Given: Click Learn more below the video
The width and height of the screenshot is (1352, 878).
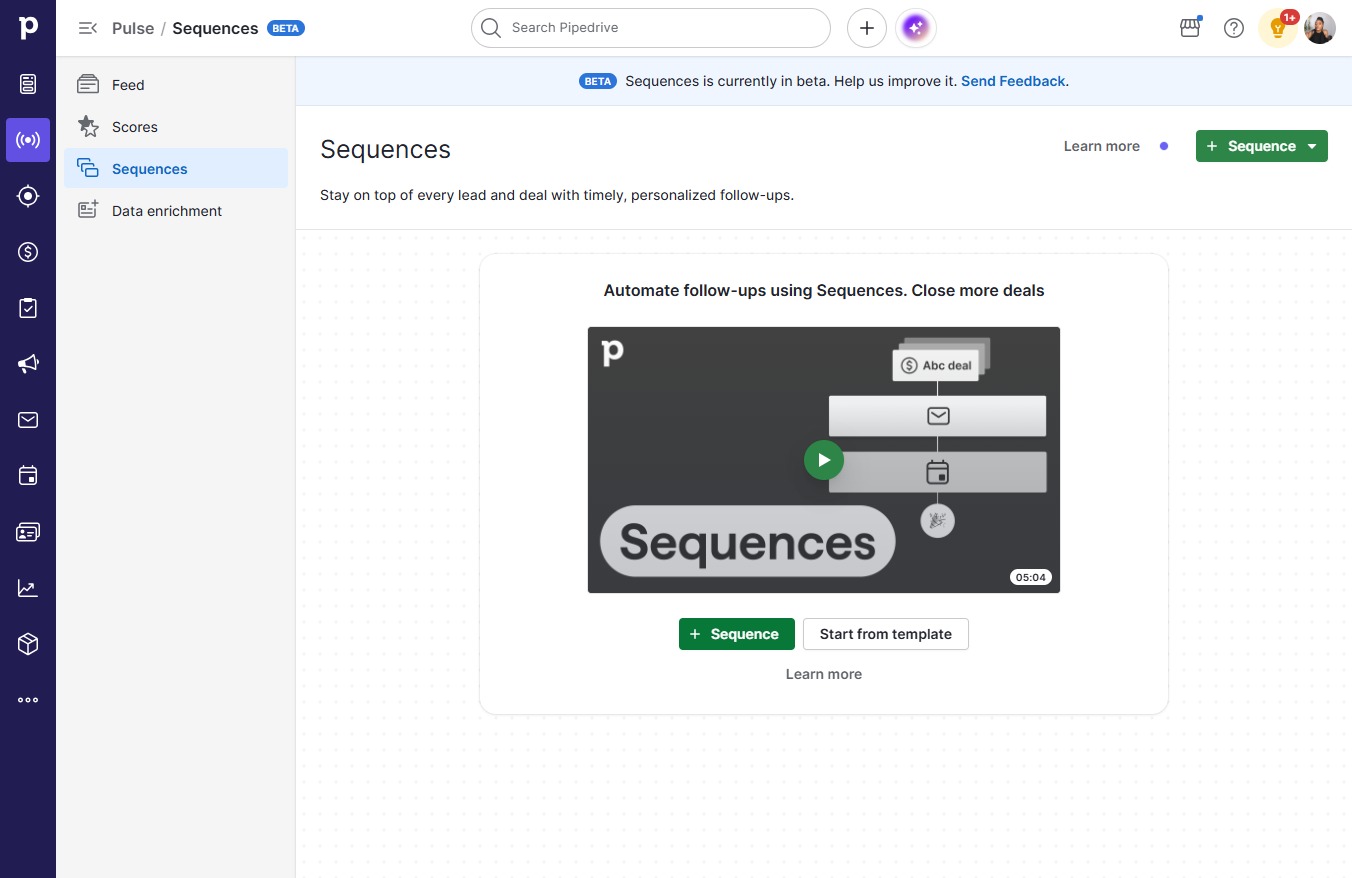Looking at the screenshot, I should tap(824, 674).
